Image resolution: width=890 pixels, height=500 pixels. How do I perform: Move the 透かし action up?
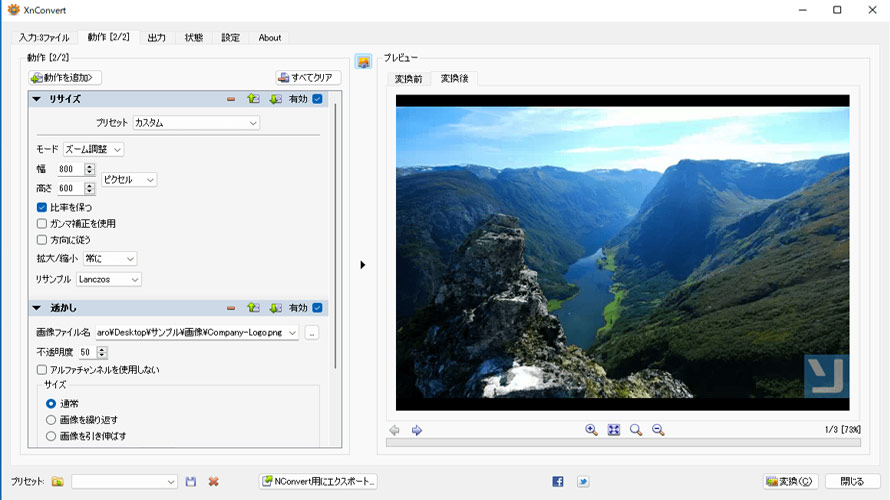click(x=253, y=308)
